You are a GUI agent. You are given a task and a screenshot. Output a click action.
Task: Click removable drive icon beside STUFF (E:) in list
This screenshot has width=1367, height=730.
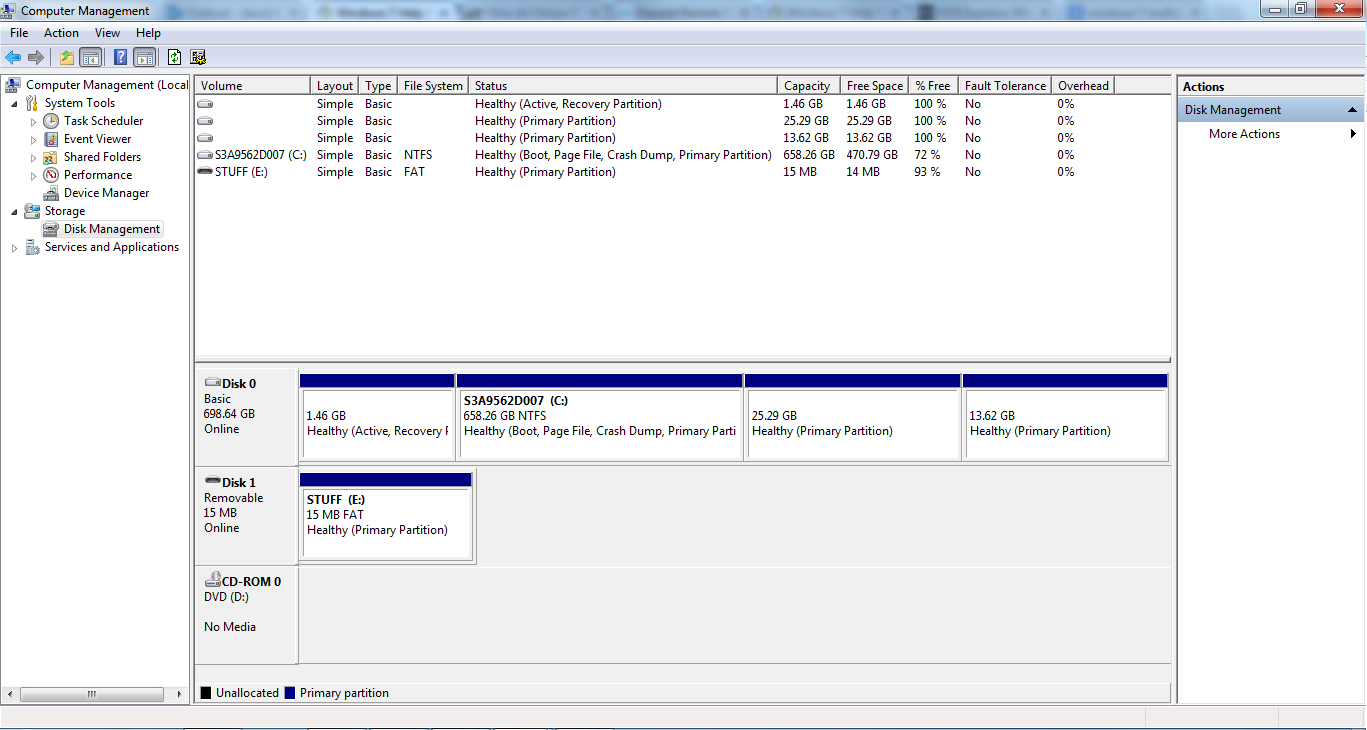pyautogui.click(x=205, y=172)
